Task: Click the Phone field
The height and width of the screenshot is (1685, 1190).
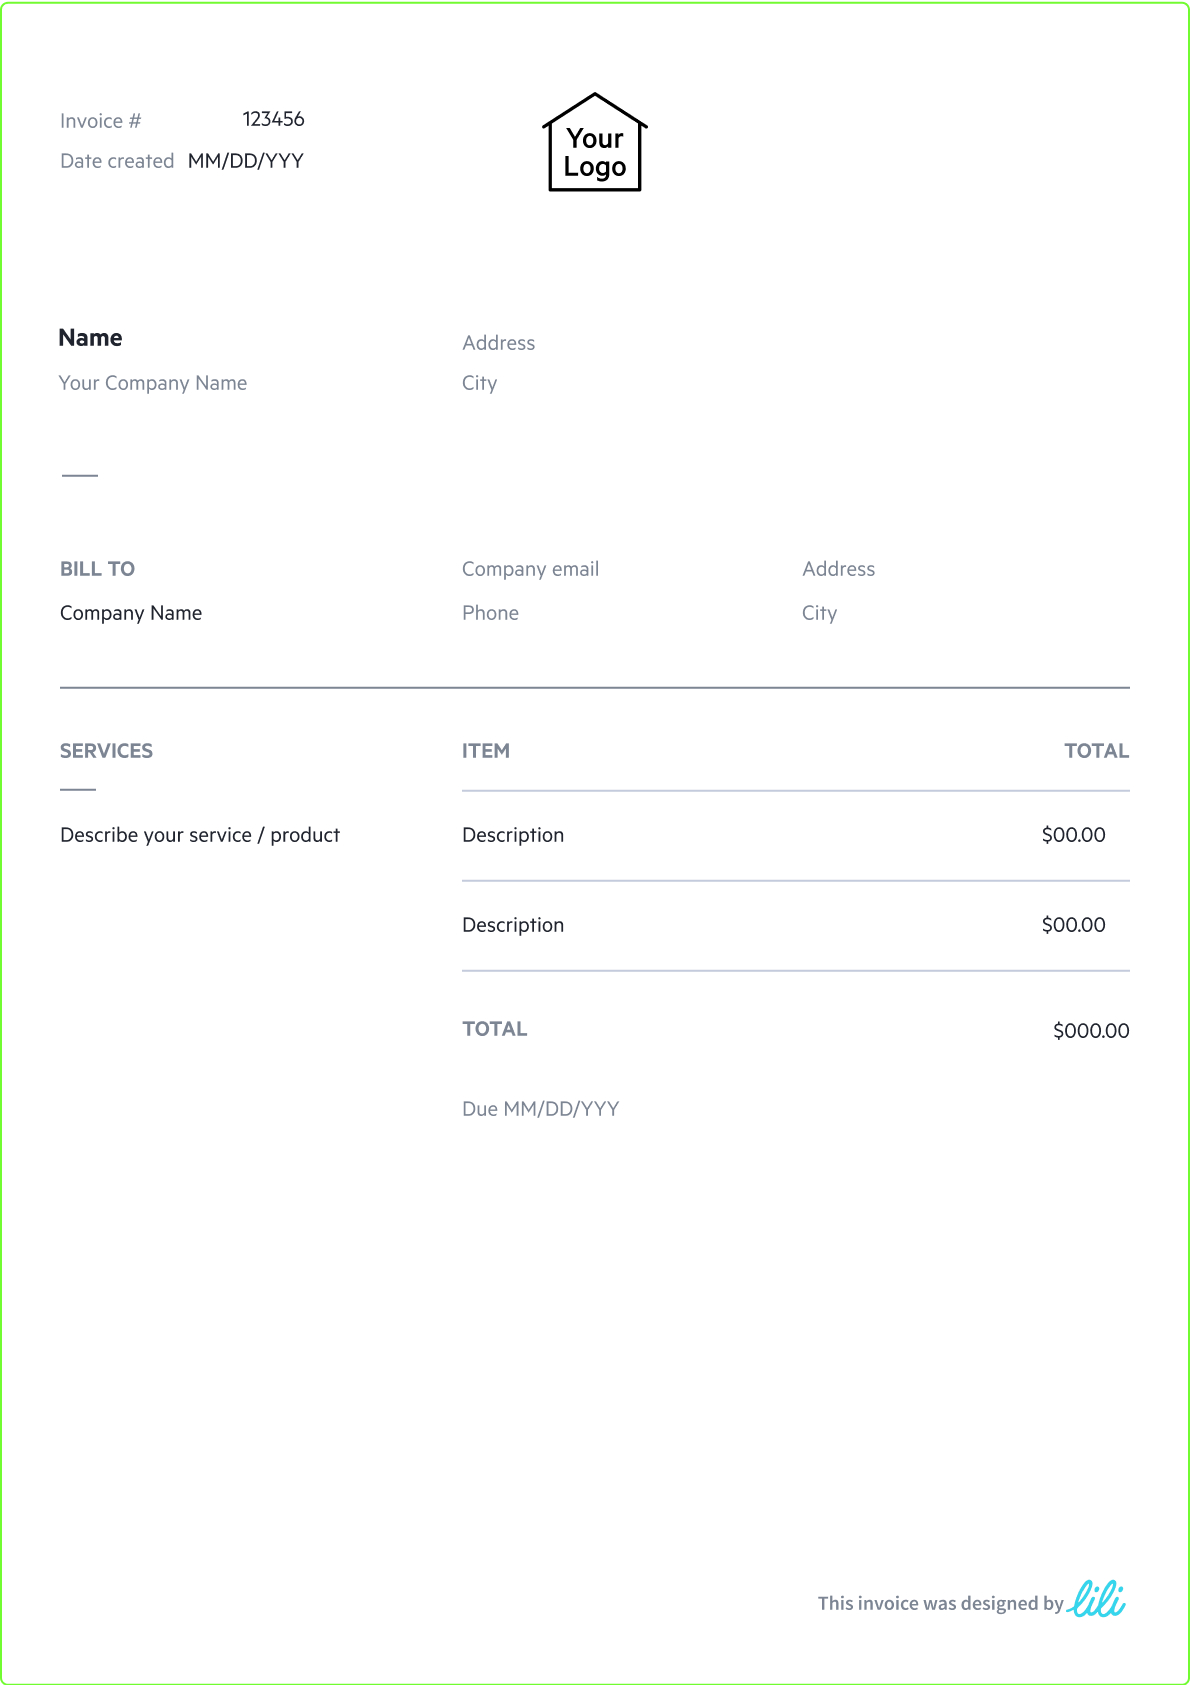Action: (490, 613)
